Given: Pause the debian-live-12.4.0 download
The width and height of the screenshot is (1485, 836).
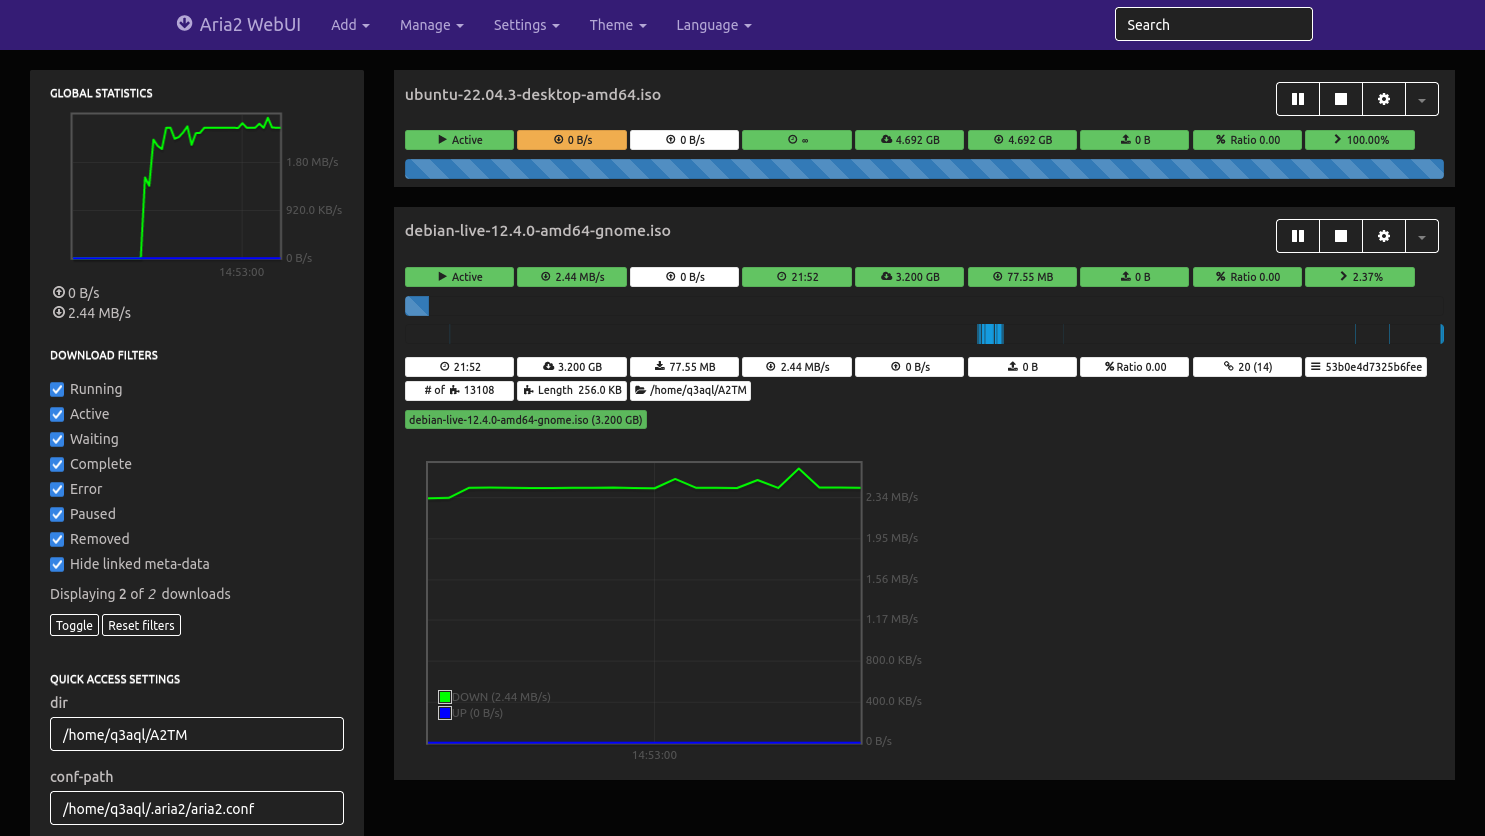Looking at the screenshot, I should 1298,236.
